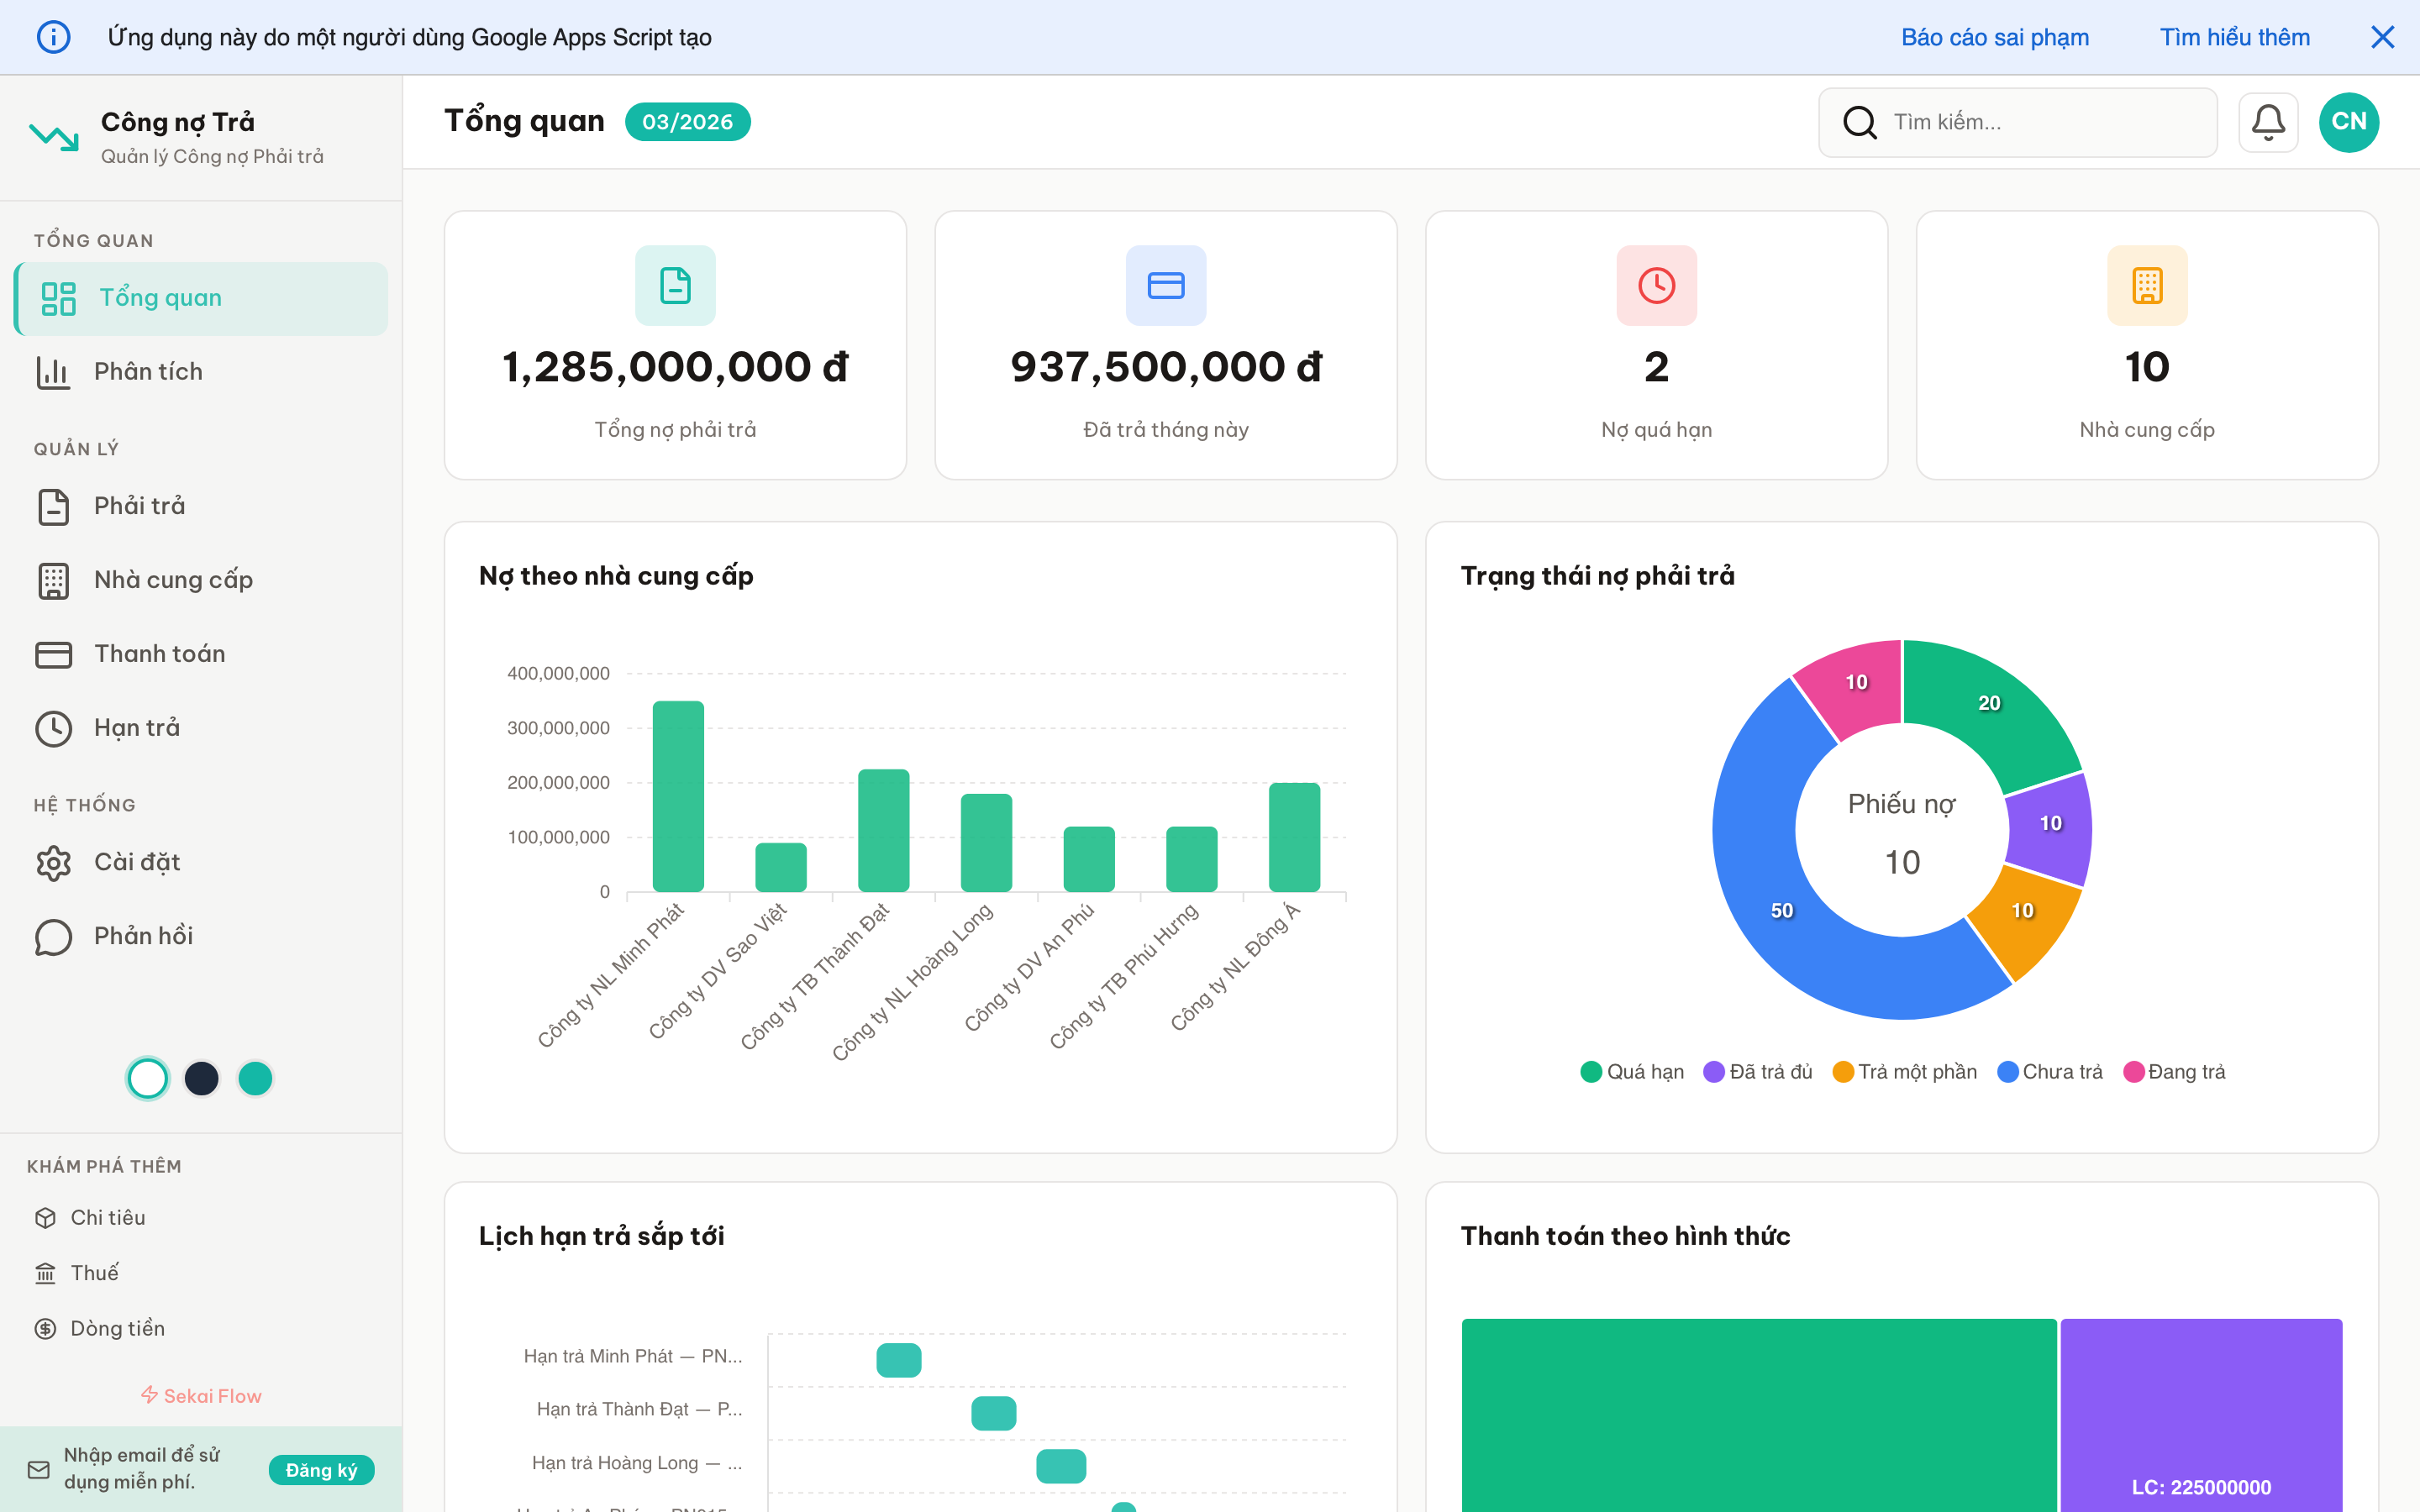
Task: Switch to the dark navy theme swatch
Action: (202, 1078)
